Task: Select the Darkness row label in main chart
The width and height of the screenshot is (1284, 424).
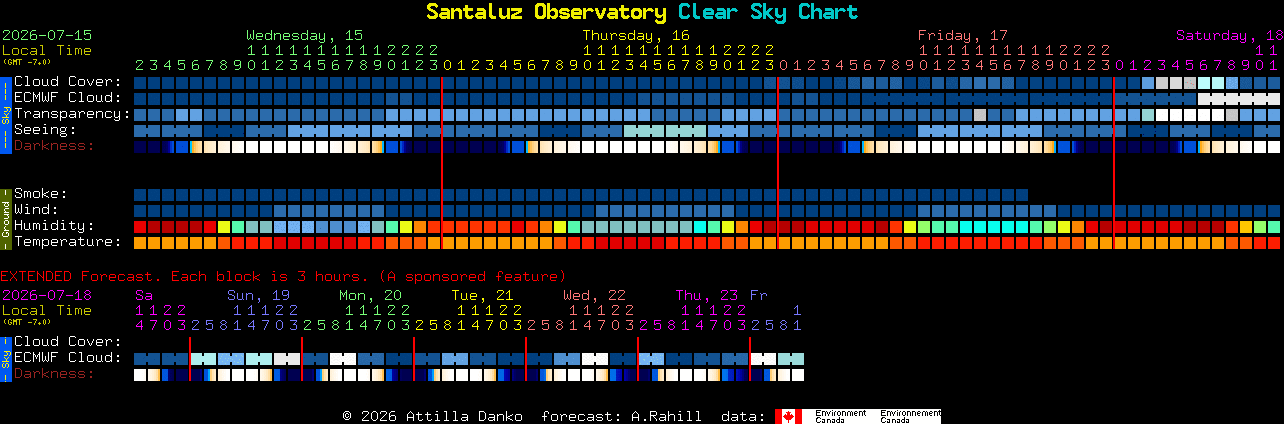Action: (54, 145)
